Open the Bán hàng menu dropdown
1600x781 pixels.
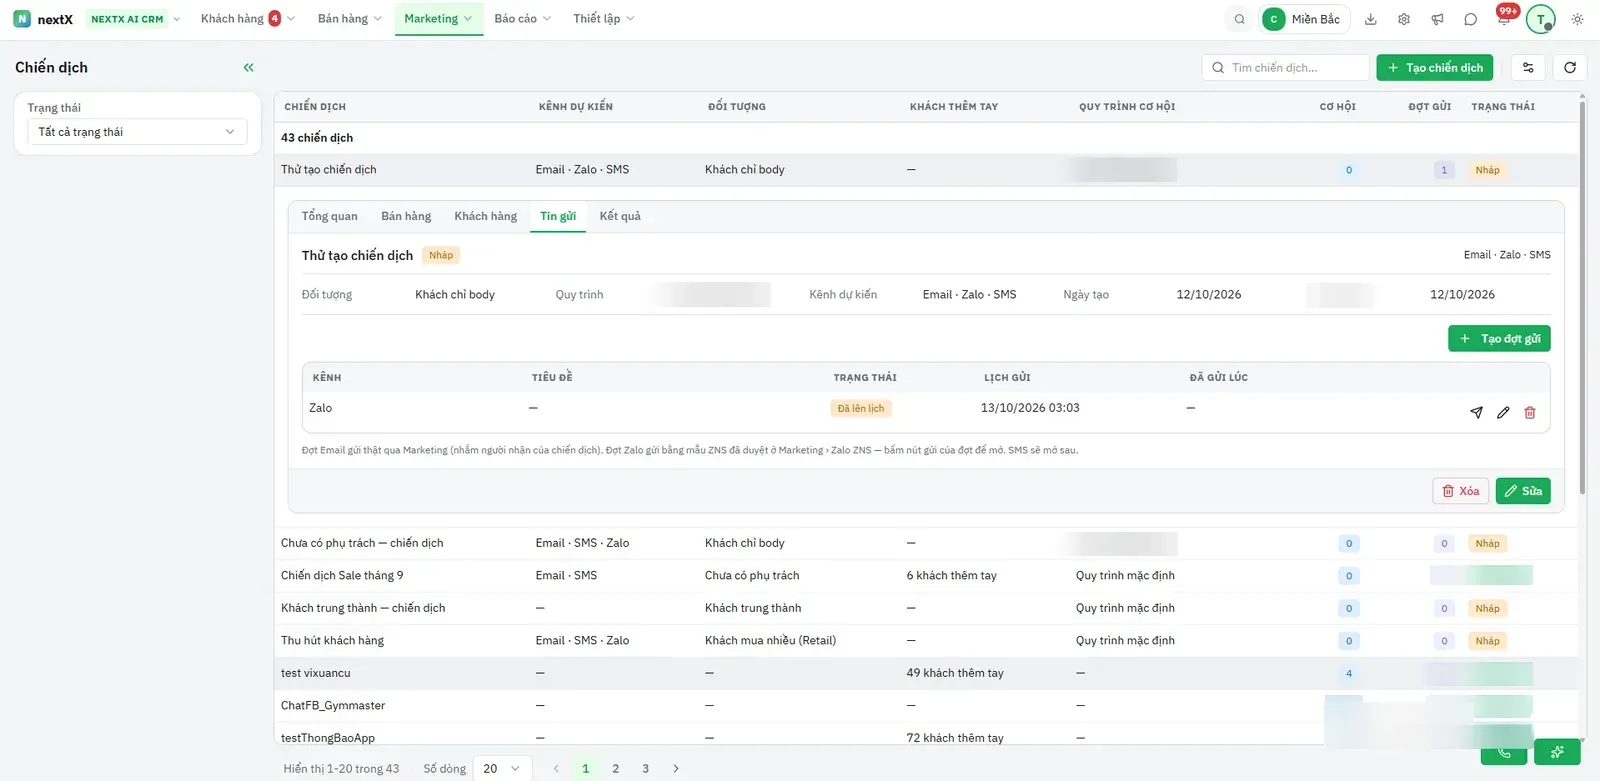point(350,19)
